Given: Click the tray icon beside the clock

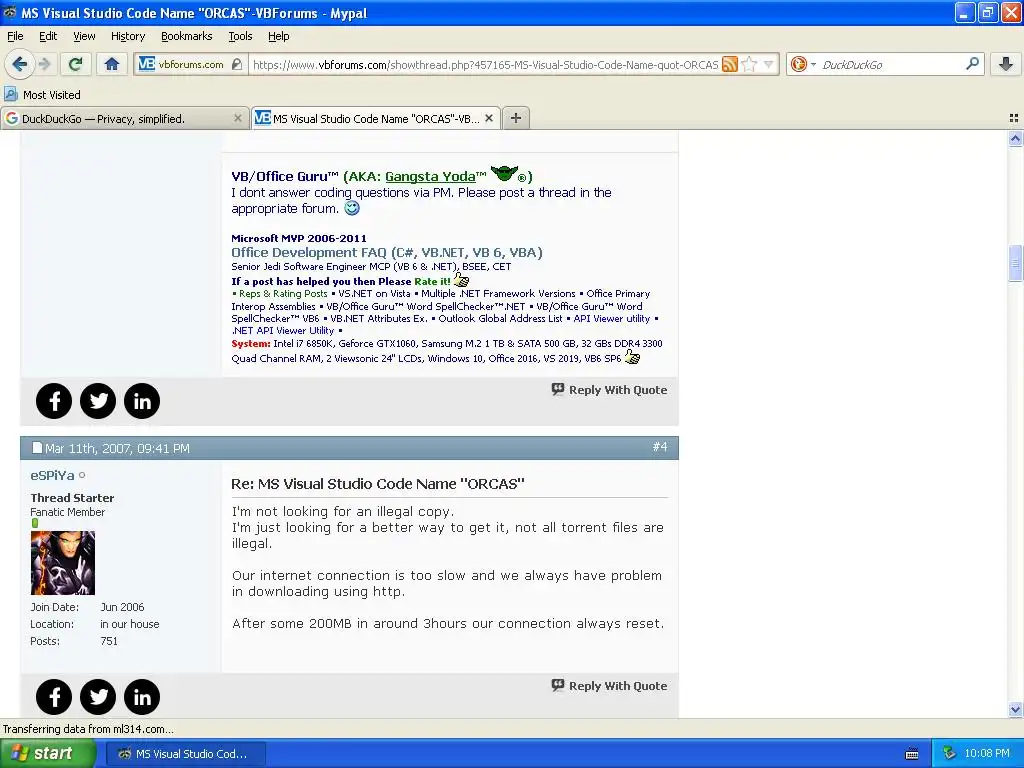Looking at the screenshot, I should (949, 754).
